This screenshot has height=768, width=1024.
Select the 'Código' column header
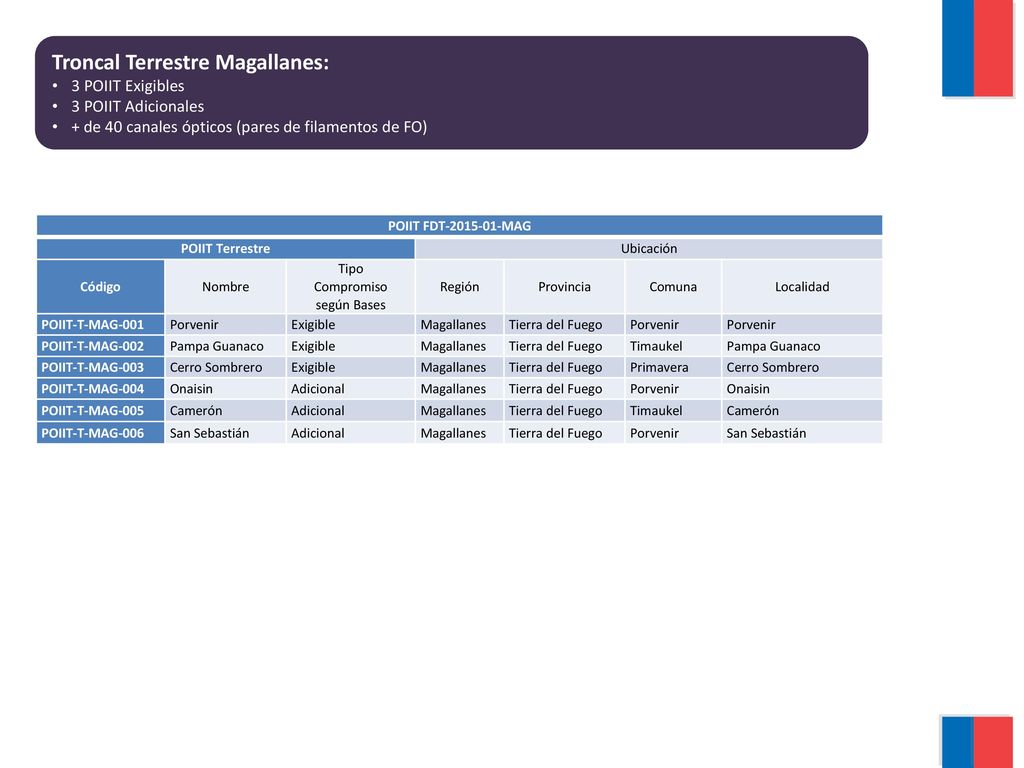click(x=100, y=287)
